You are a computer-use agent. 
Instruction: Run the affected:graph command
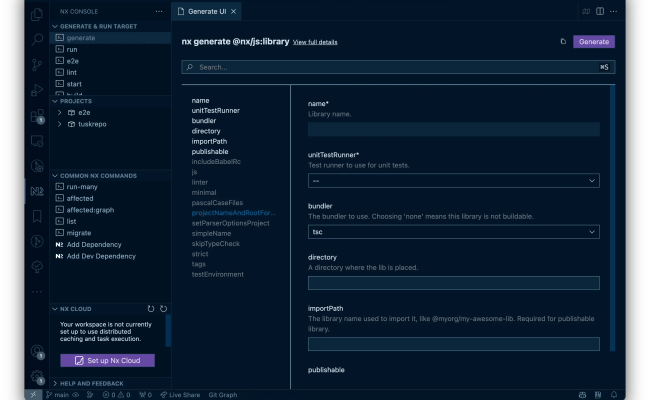pyautogui.click(x=110, y=210)
